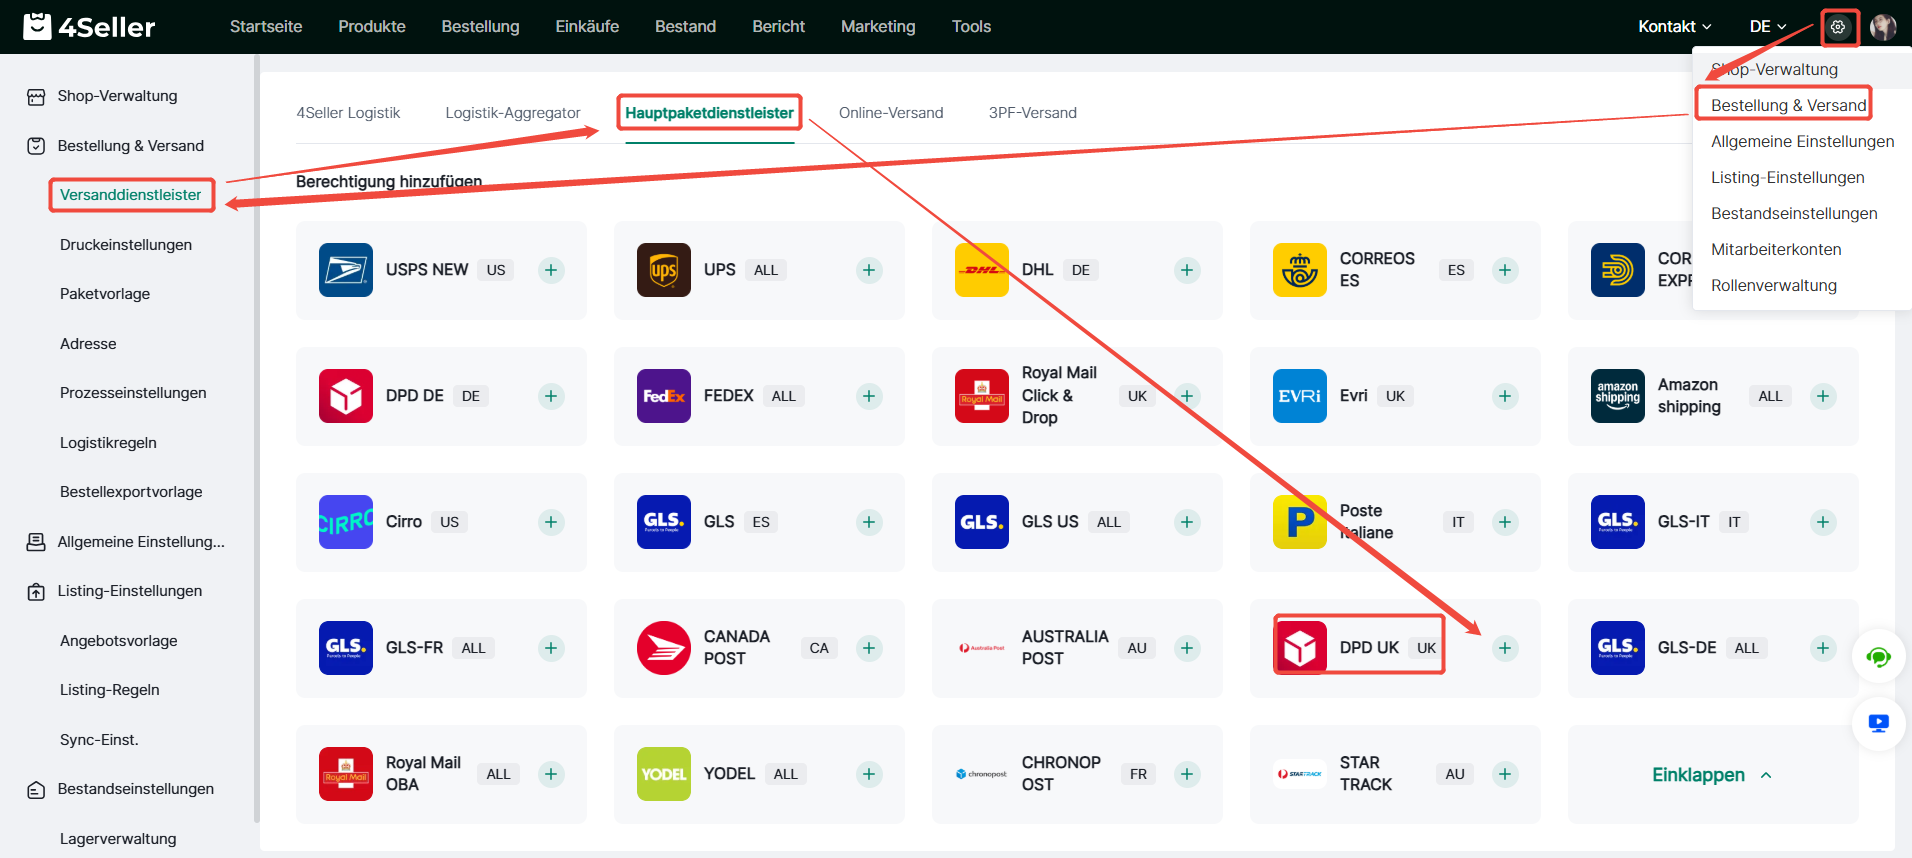Add Poste Italiane plus icon
Screen dimensions: 1912x858
1505,522
